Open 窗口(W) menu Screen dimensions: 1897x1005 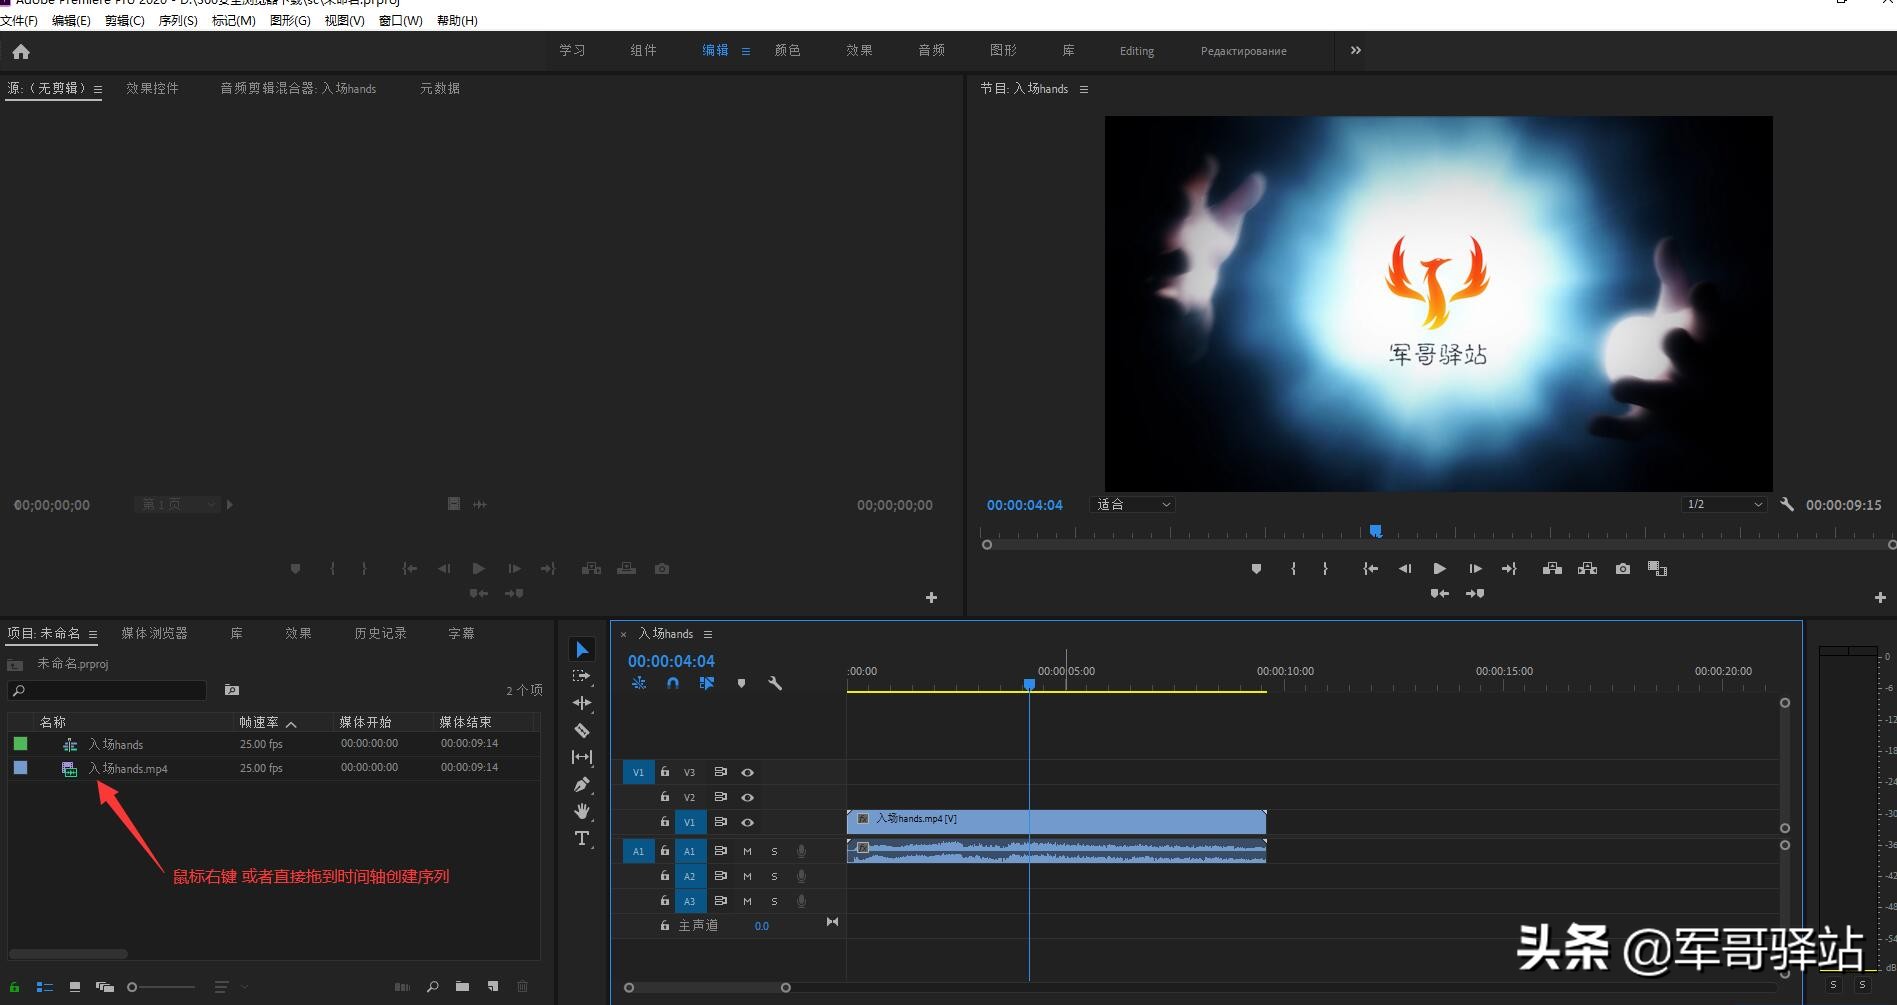tap(400, 20)
